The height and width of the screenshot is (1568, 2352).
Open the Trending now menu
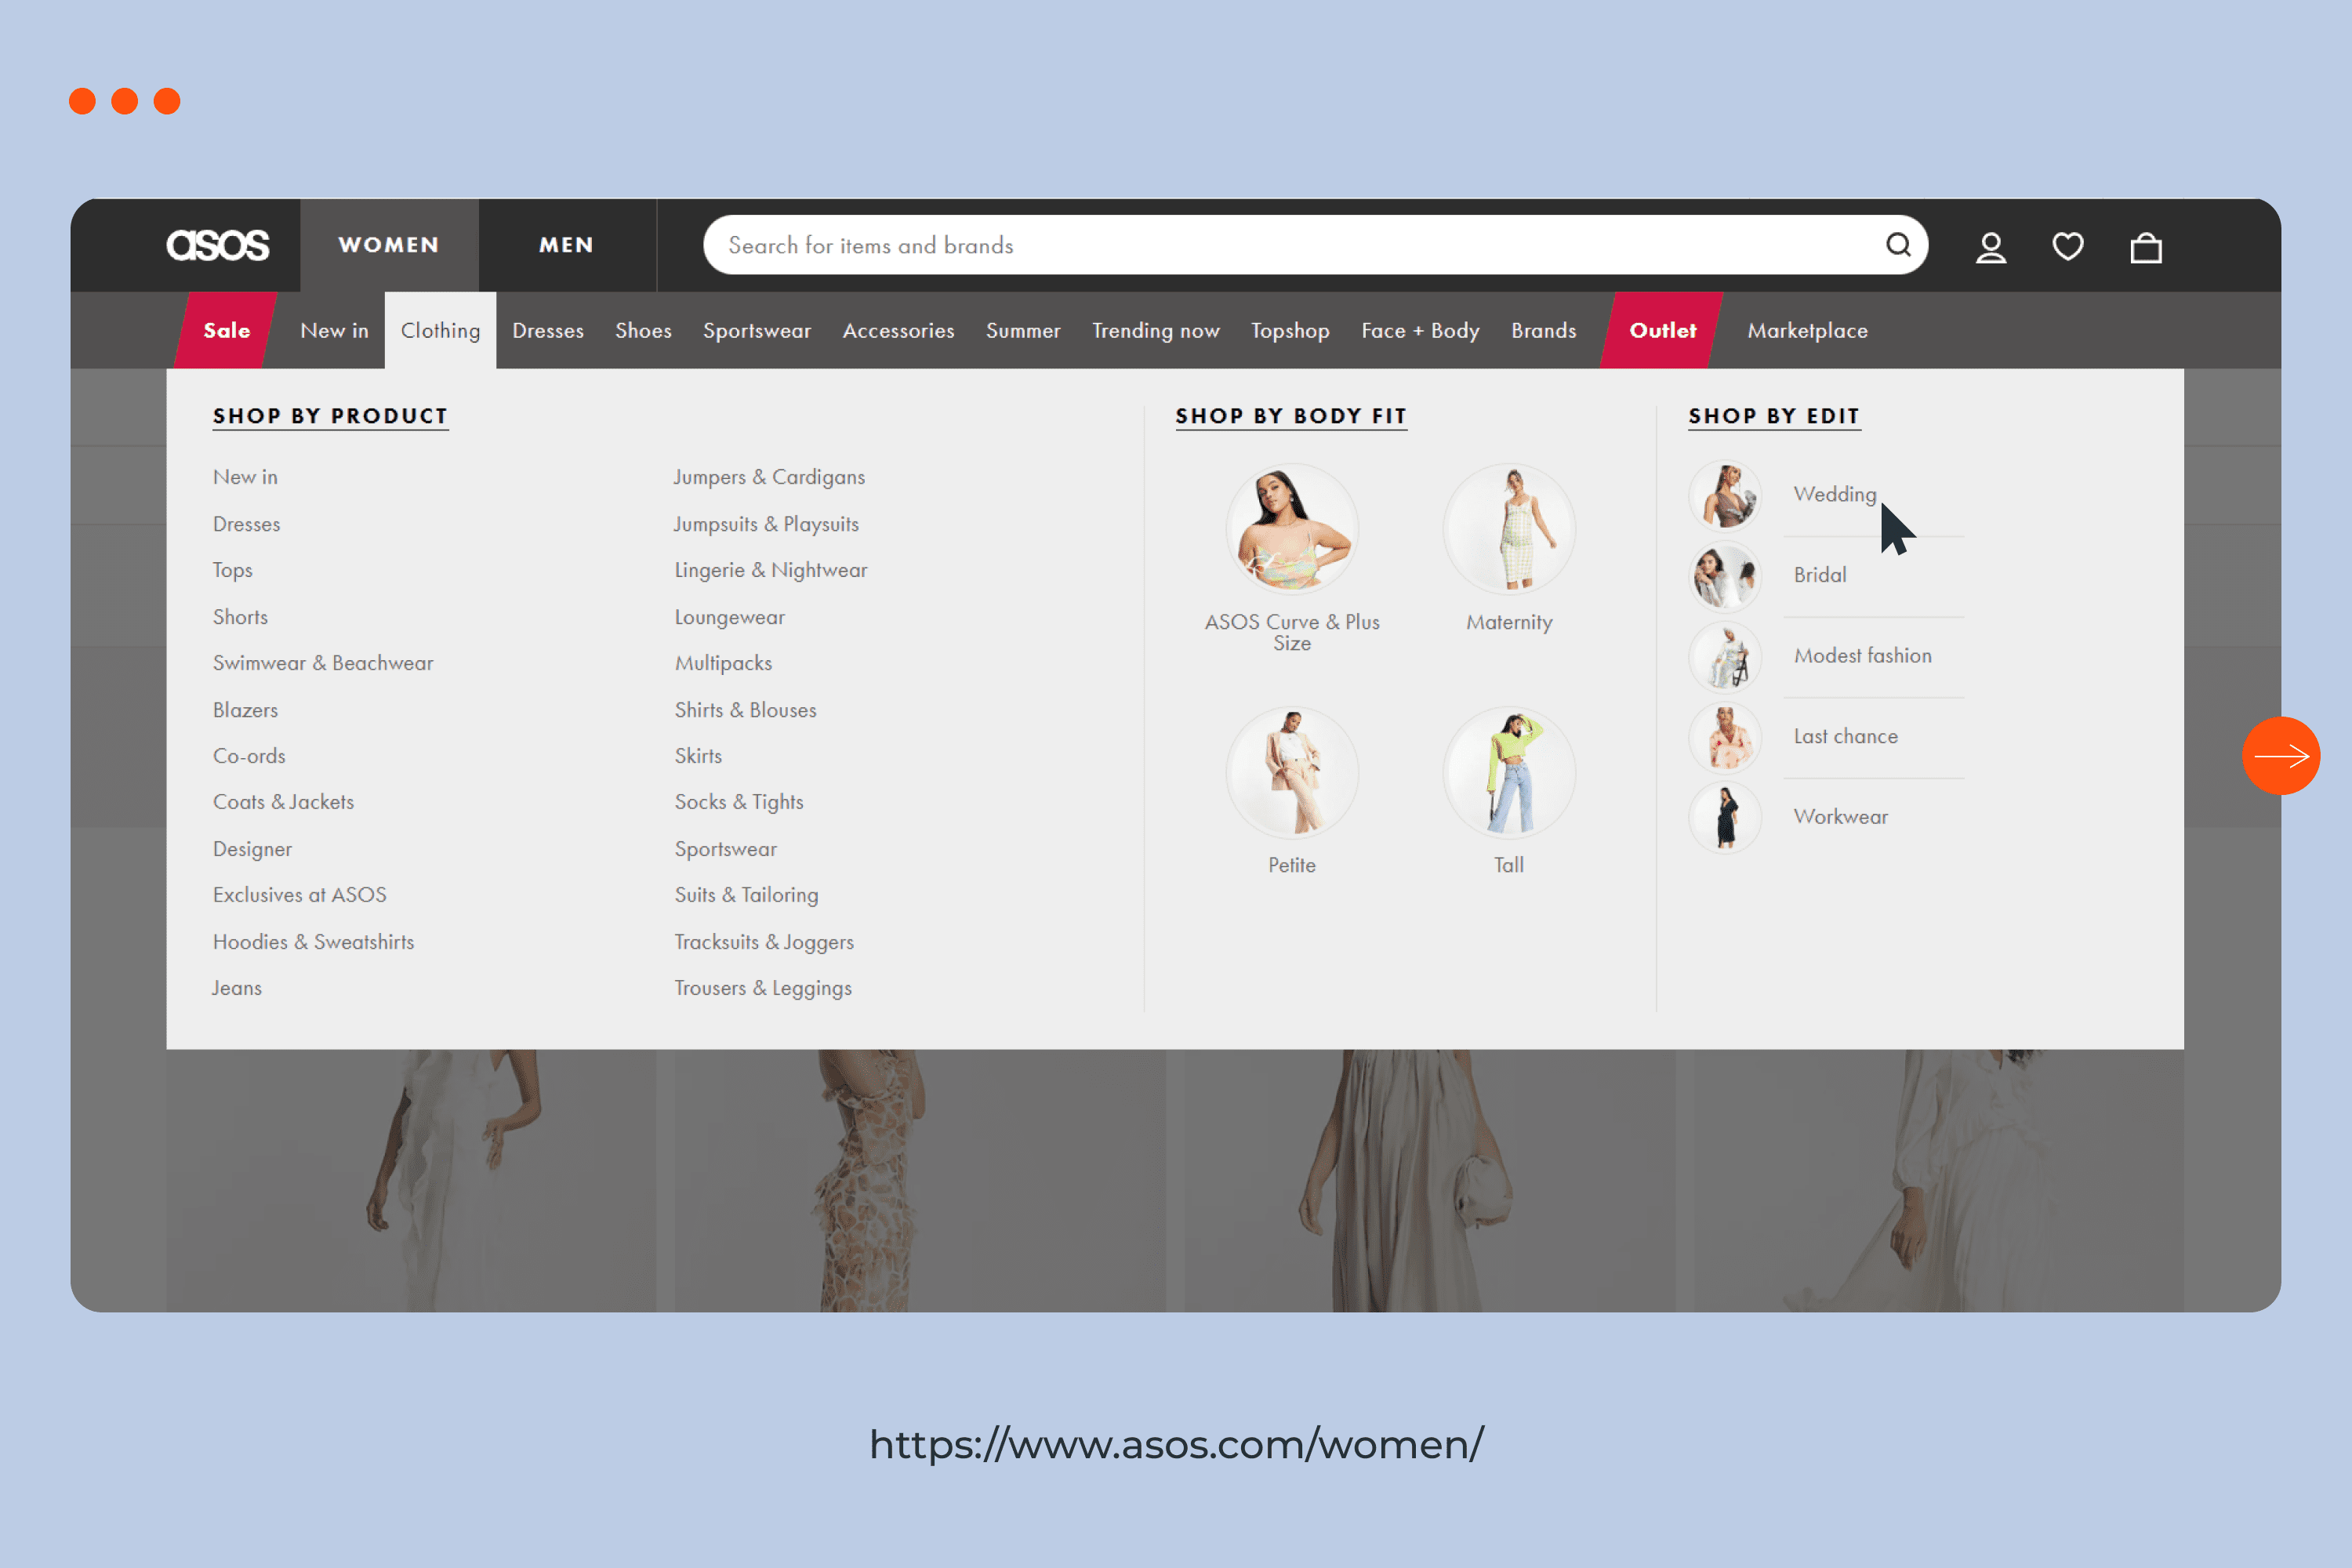(x=1156, y=330)
